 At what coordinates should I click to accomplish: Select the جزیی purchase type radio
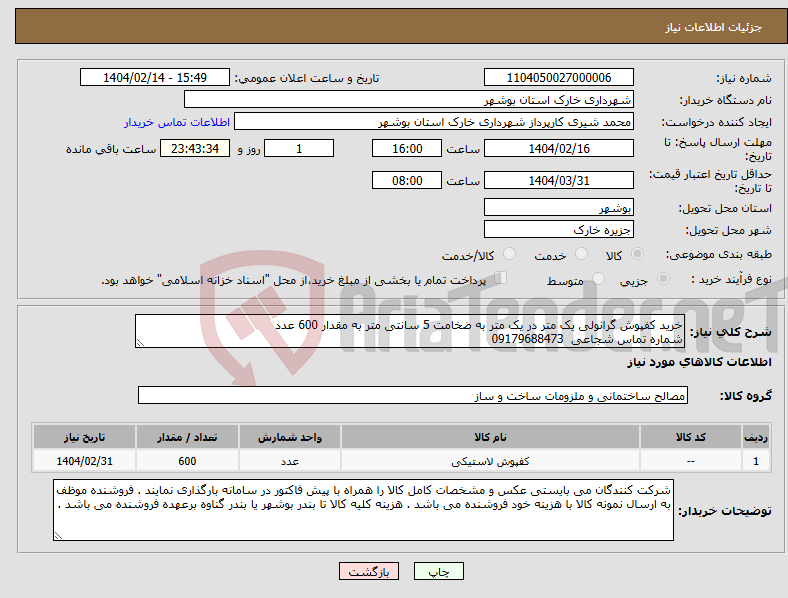(x=663, y=278)
